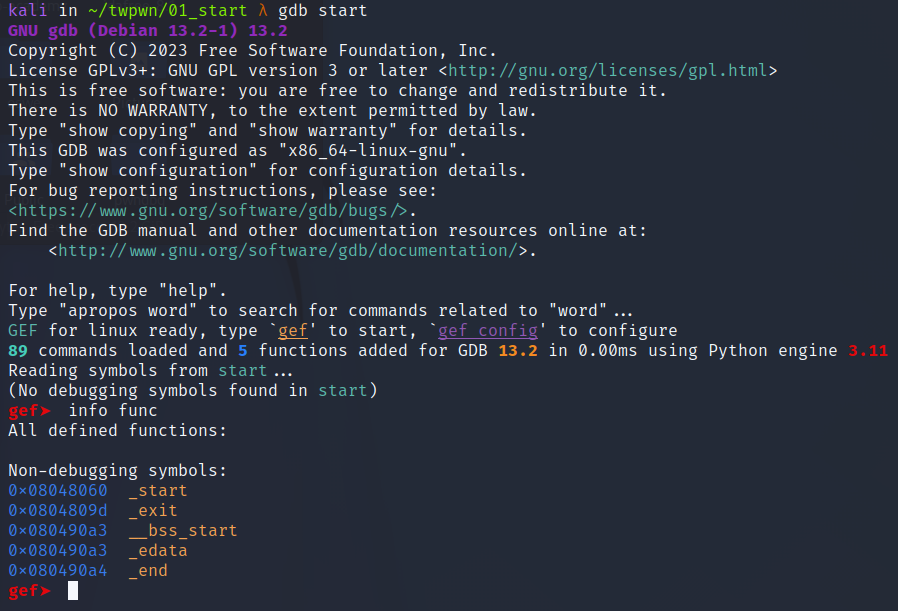Click the Python engine version 3.11
Image resolution: width=898 pixels, height=611 pixels.
point(868,351)
